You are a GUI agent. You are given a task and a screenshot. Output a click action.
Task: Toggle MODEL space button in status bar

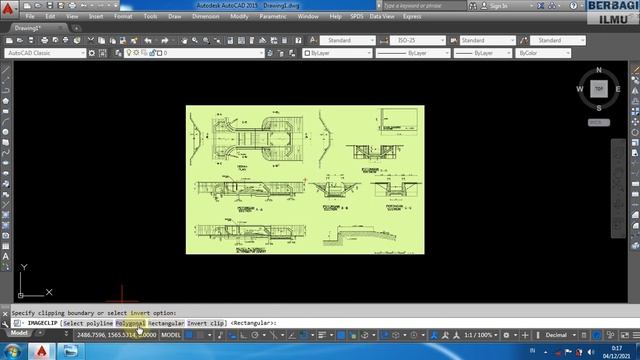point(171,335)
